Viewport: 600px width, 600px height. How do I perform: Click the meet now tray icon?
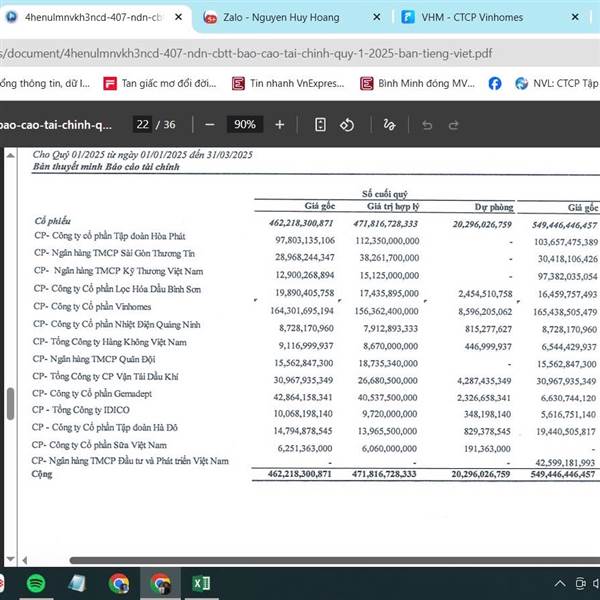(x=580, y=584)
